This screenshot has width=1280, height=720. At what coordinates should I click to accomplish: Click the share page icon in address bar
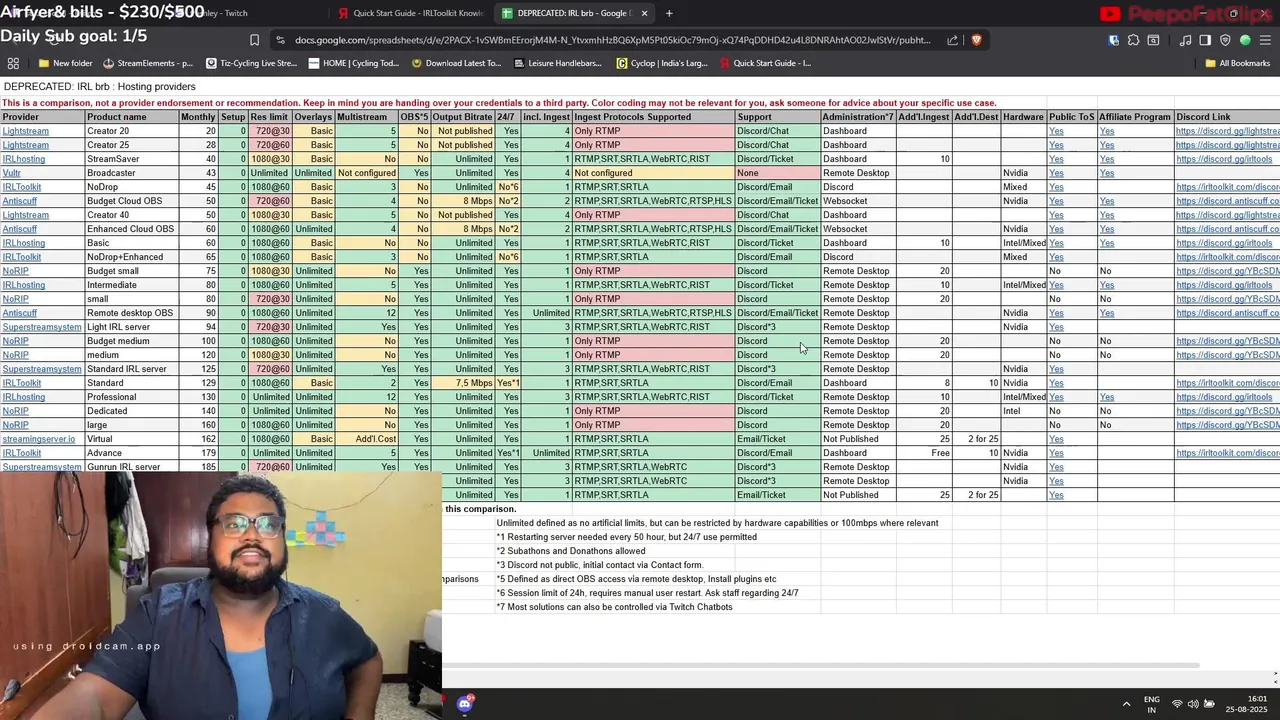(x=952, y=40)
